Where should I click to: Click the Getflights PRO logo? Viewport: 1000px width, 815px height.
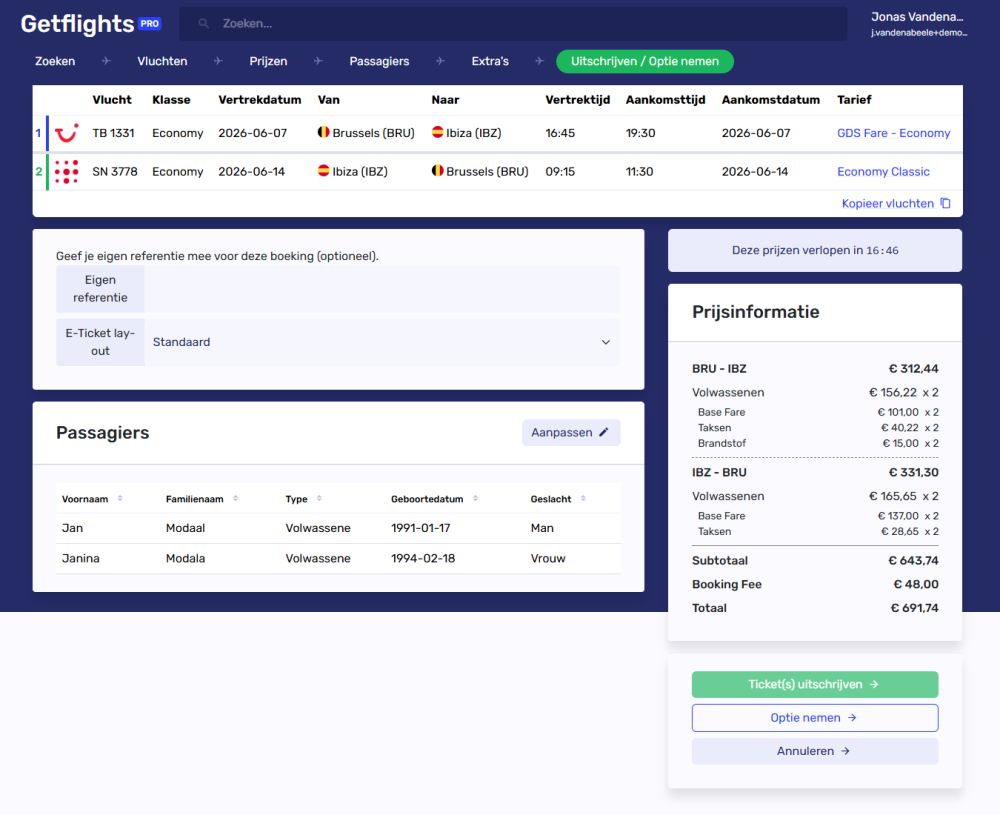[x=90, y=24]
